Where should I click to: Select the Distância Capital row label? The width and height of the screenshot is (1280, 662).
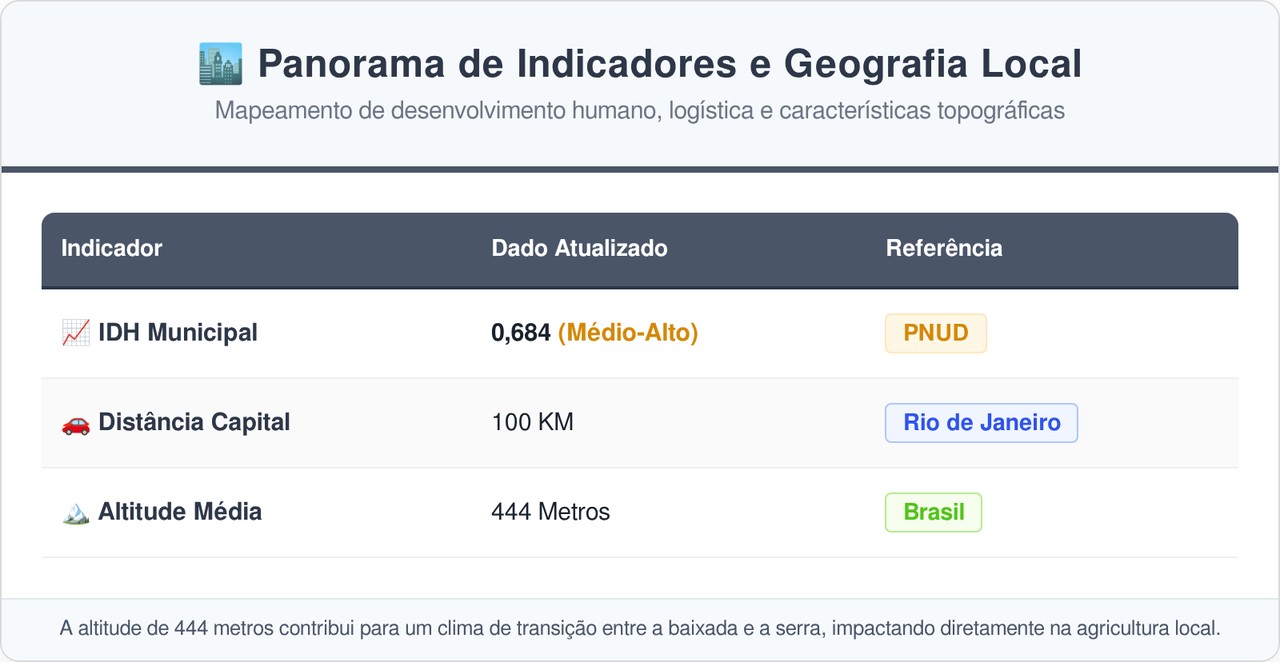point(193,423)
